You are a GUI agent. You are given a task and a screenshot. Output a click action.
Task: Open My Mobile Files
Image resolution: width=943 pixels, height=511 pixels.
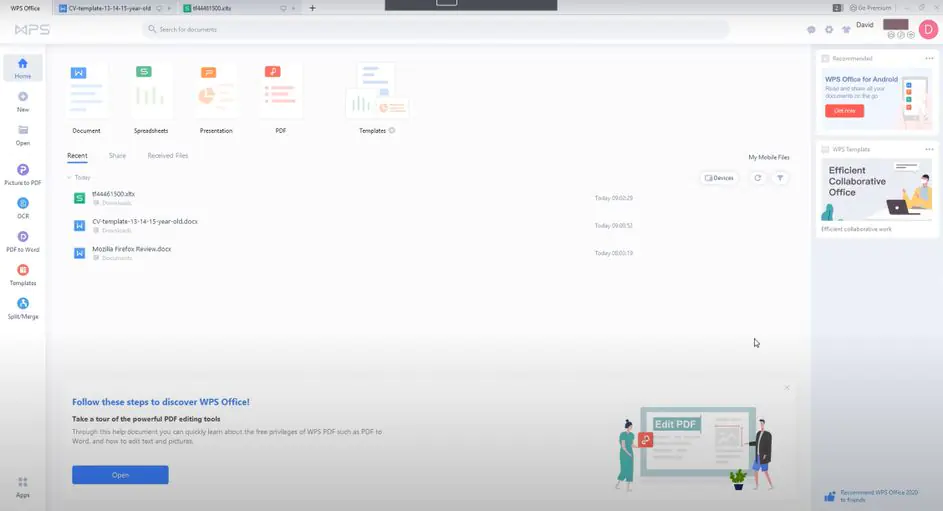point(769,158)
